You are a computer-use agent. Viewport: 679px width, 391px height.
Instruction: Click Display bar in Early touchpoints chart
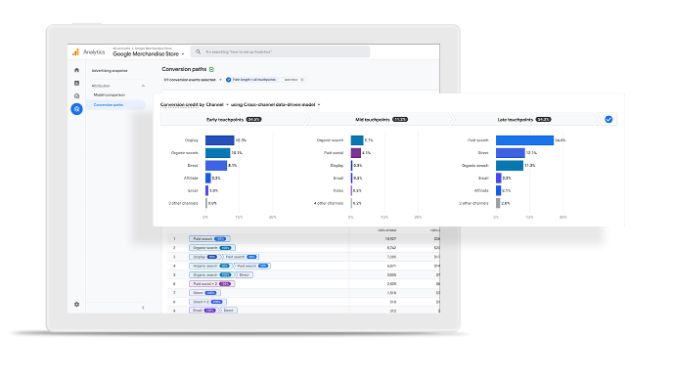click(x=220, y=140)
